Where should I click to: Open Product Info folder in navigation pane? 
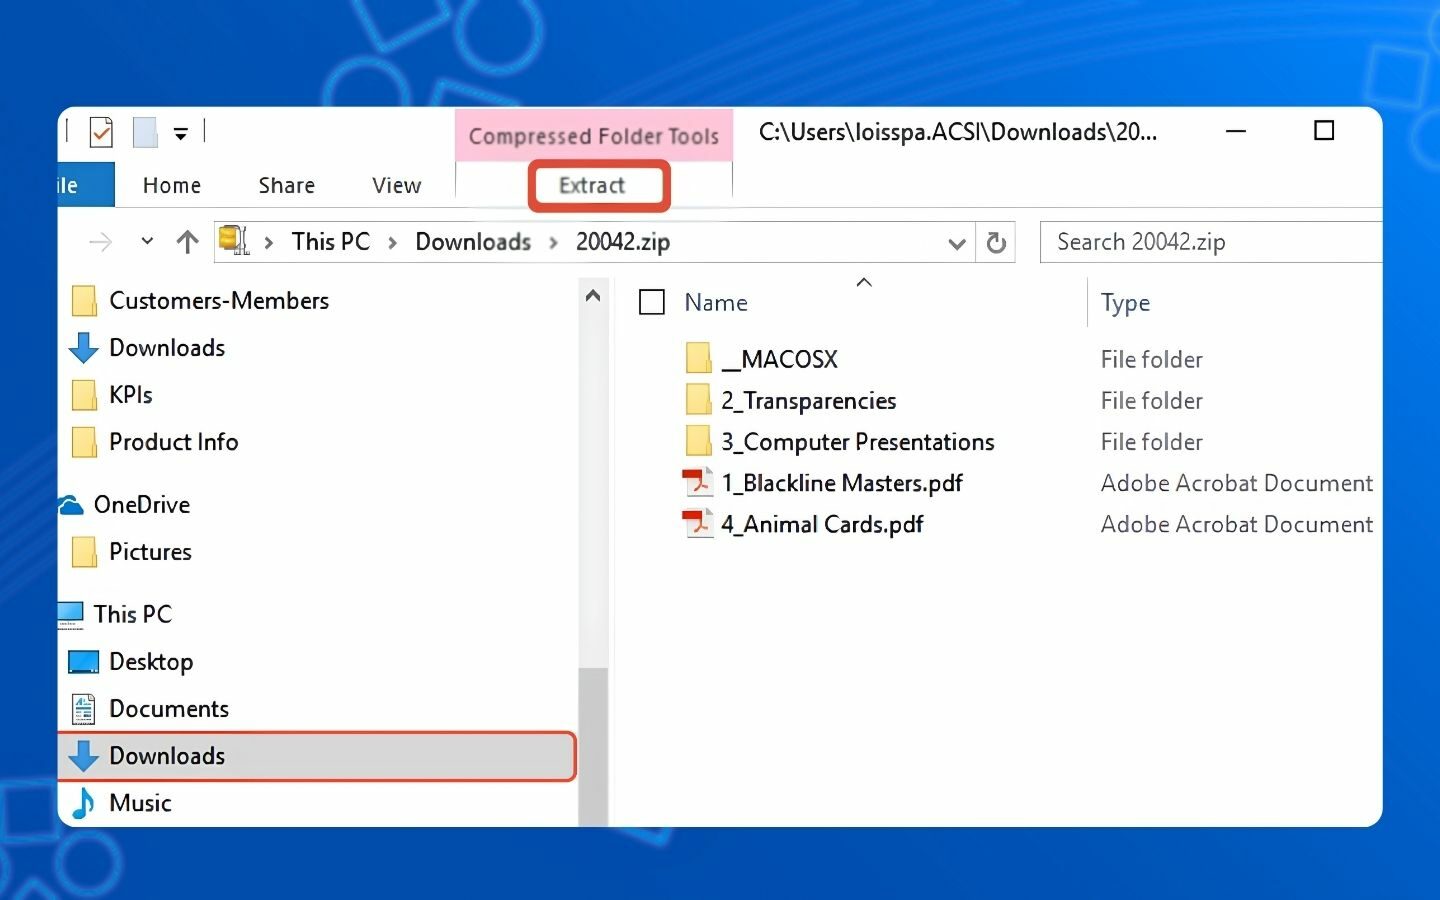point(174,441)
